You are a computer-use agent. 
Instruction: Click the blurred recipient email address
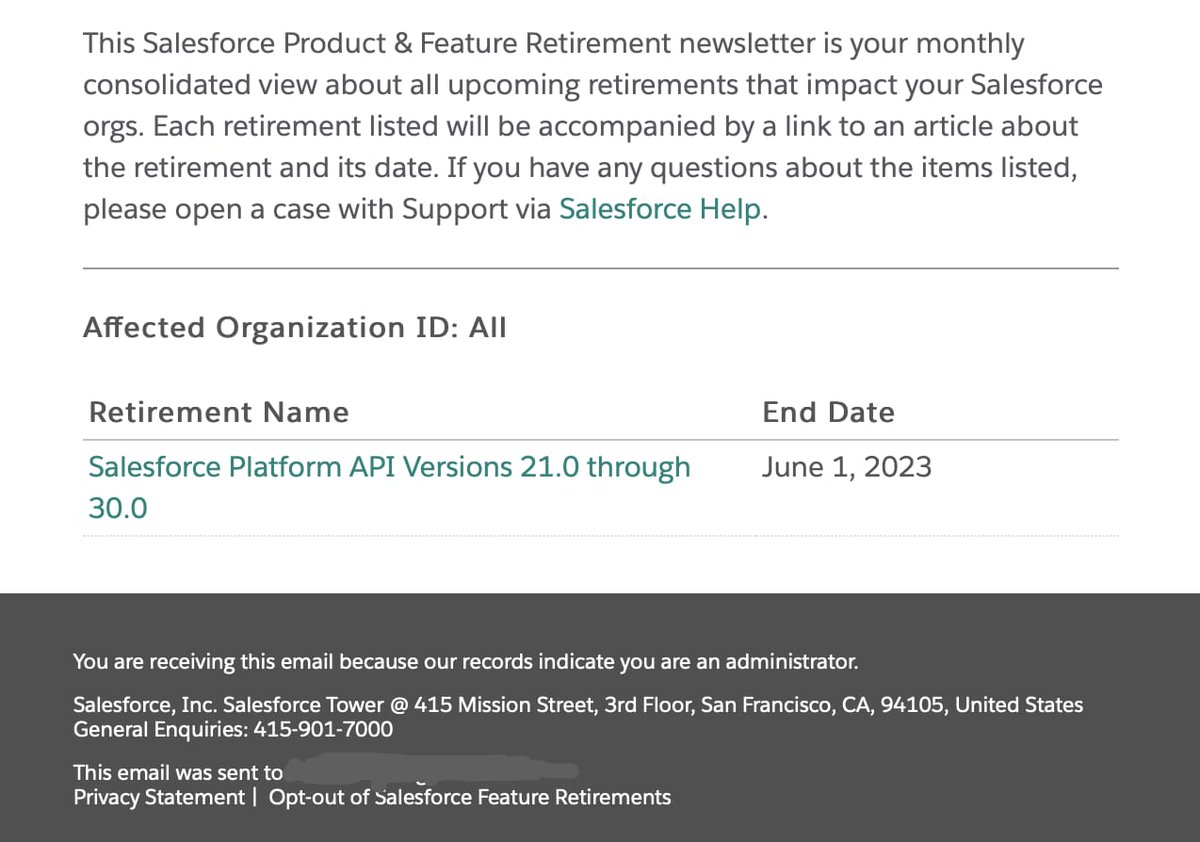pyautogui.click(x=432, y=771)
